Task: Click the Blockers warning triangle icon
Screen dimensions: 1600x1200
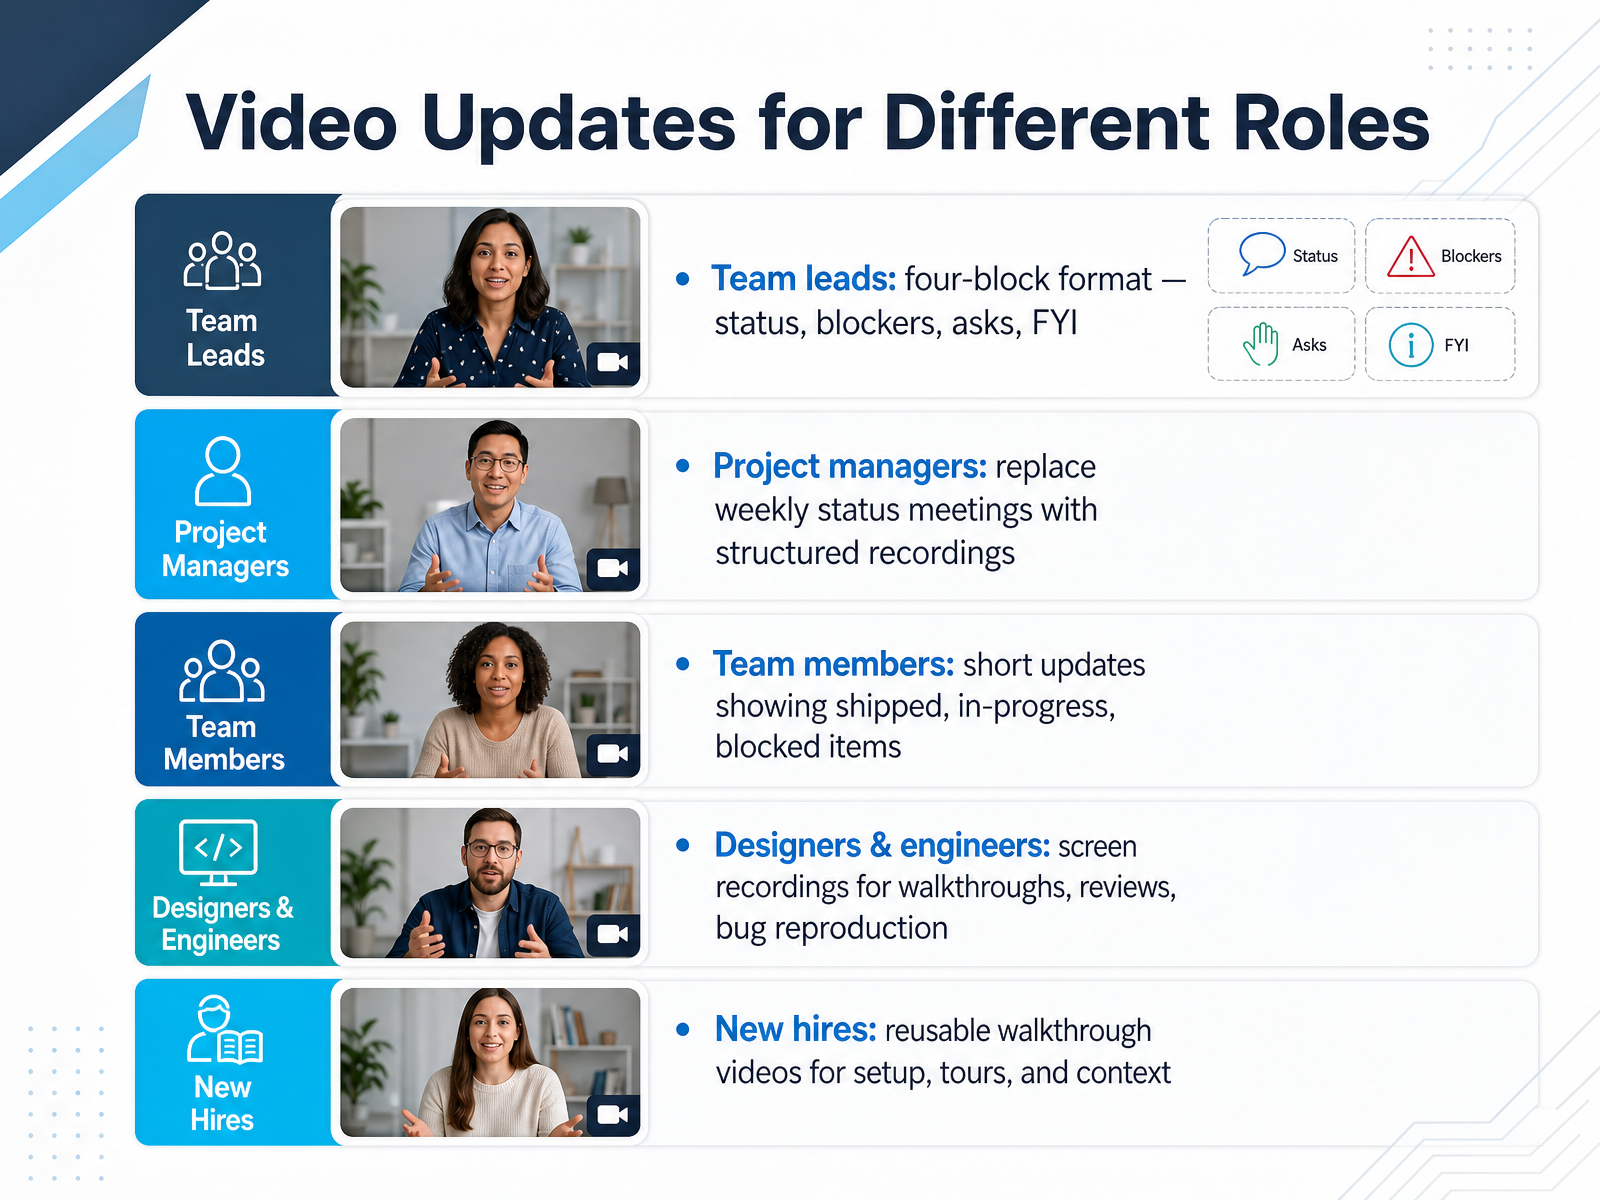Action: point(1411,256)
